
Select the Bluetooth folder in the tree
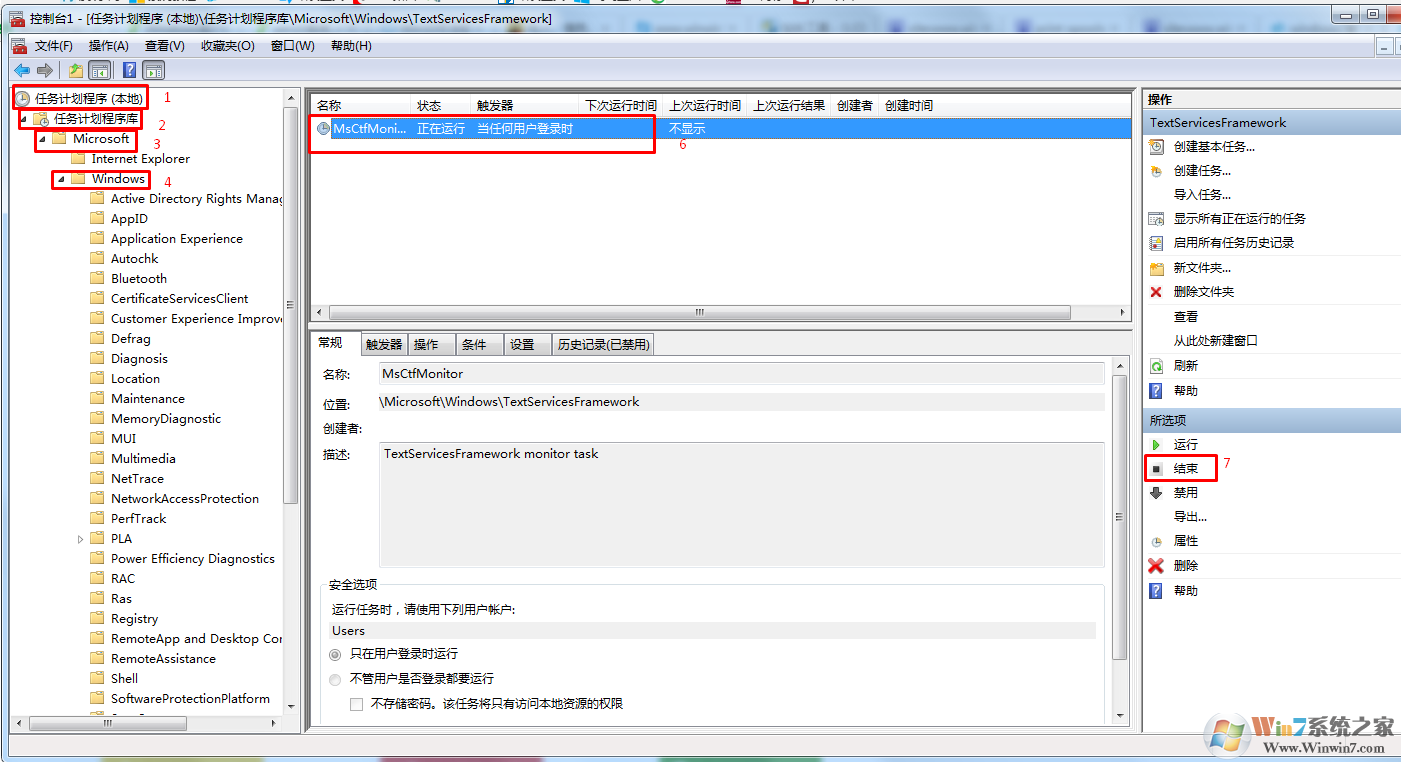tap(138, 279)
